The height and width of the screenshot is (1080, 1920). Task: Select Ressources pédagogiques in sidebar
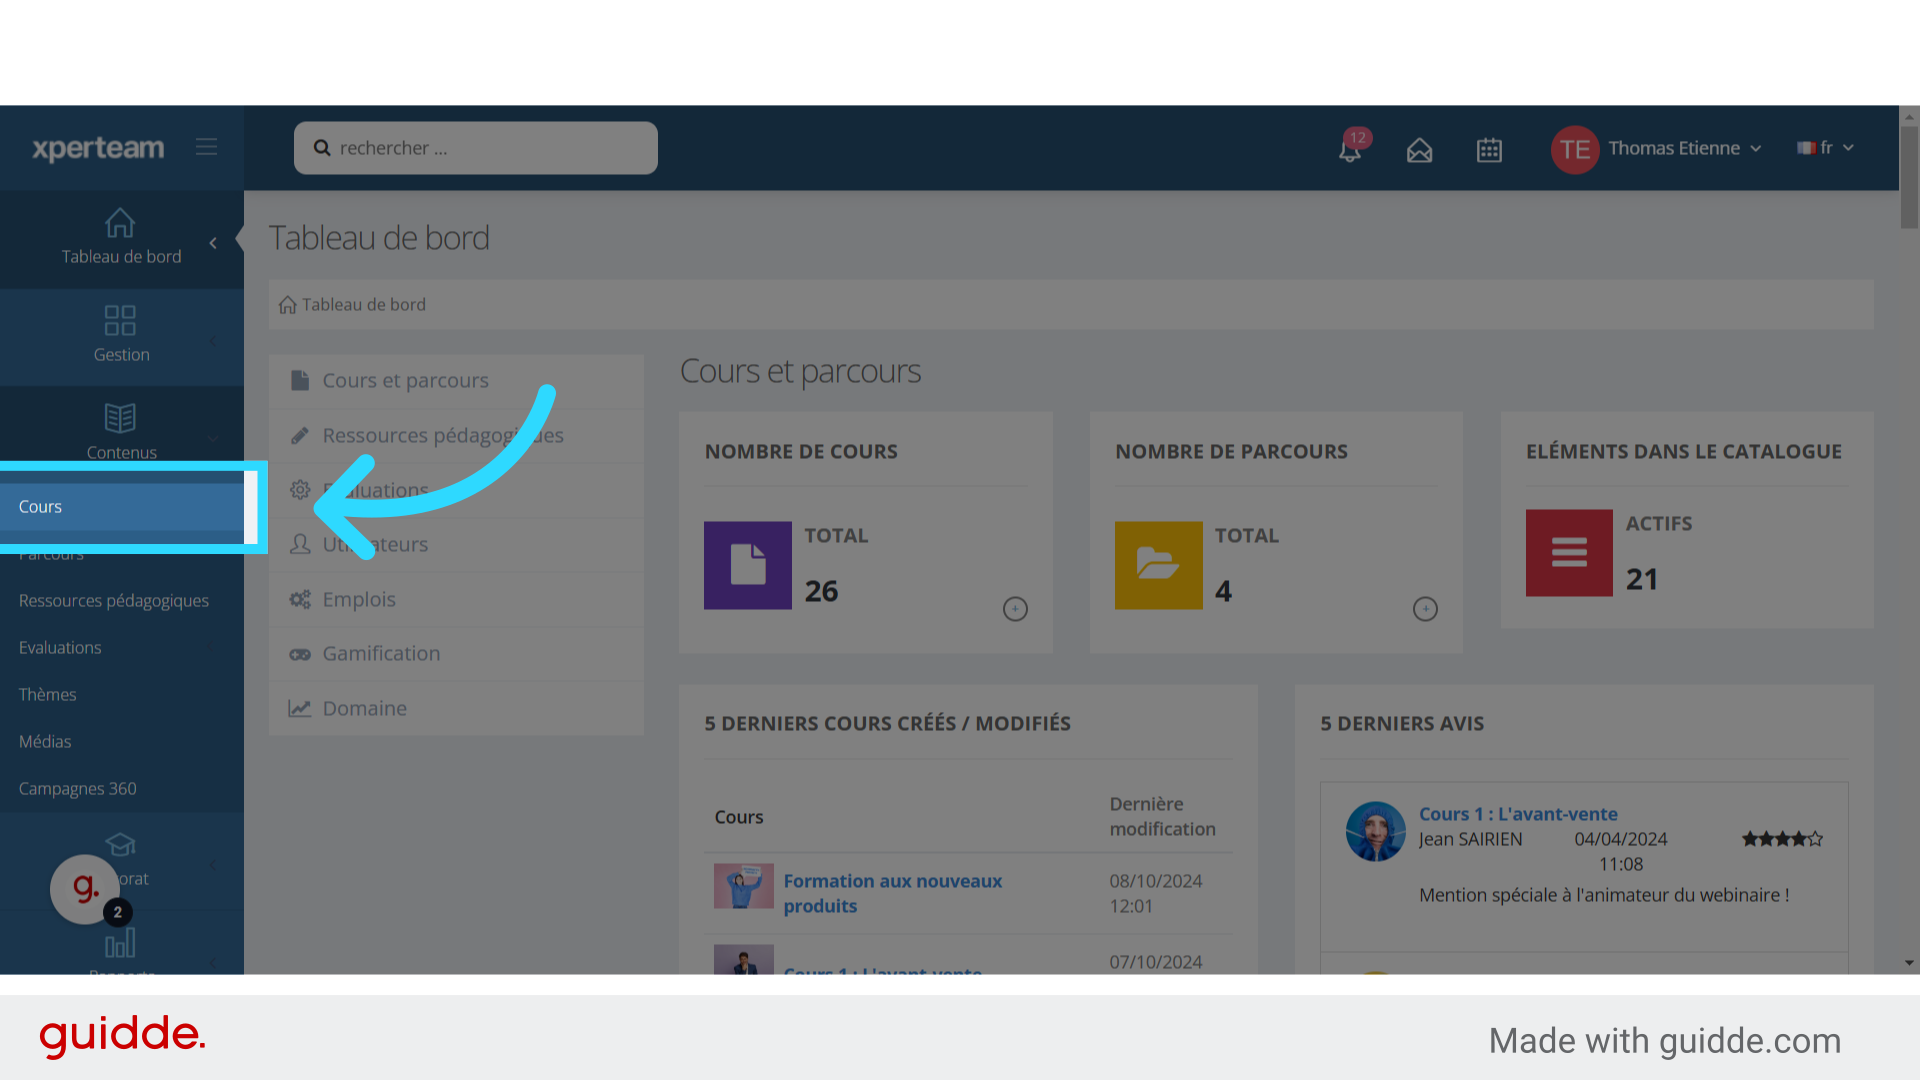[113, 601]
